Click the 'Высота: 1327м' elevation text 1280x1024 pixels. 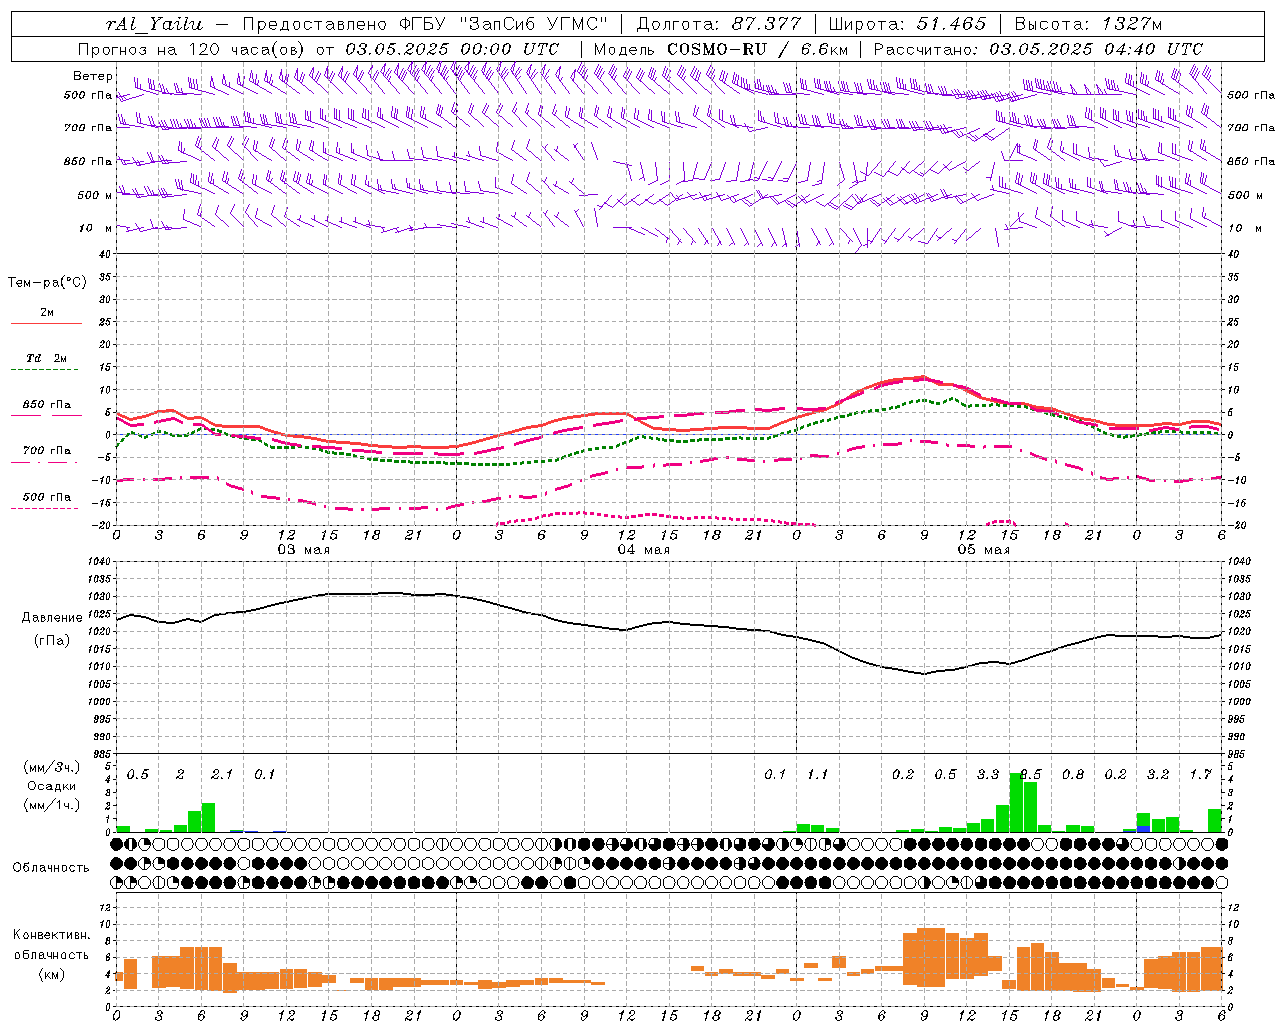click(x=1088, y=24)
